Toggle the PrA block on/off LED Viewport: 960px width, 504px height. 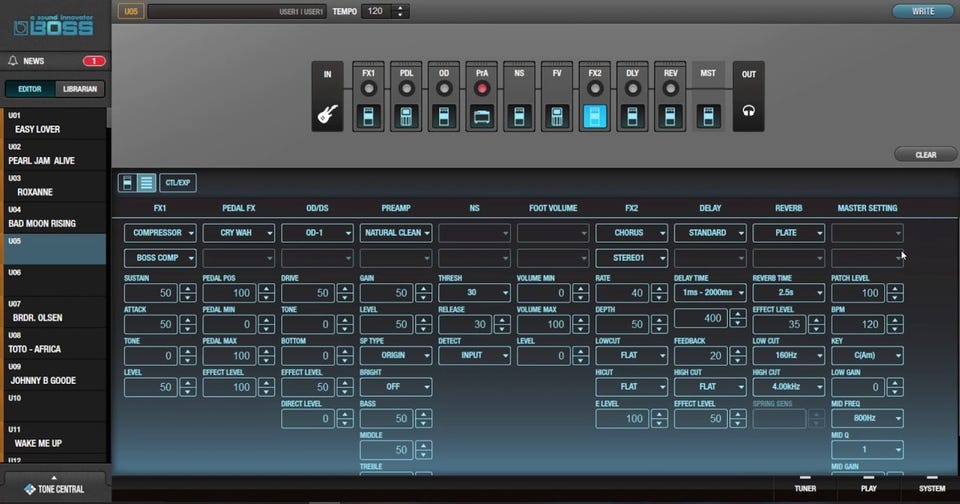pyautogui.click(x=482, y=88)
